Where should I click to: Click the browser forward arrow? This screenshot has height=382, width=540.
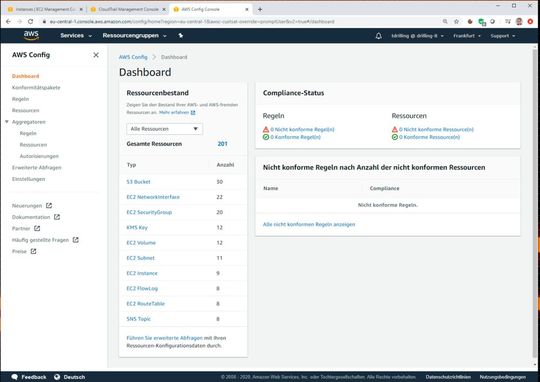tap(19, 21)
